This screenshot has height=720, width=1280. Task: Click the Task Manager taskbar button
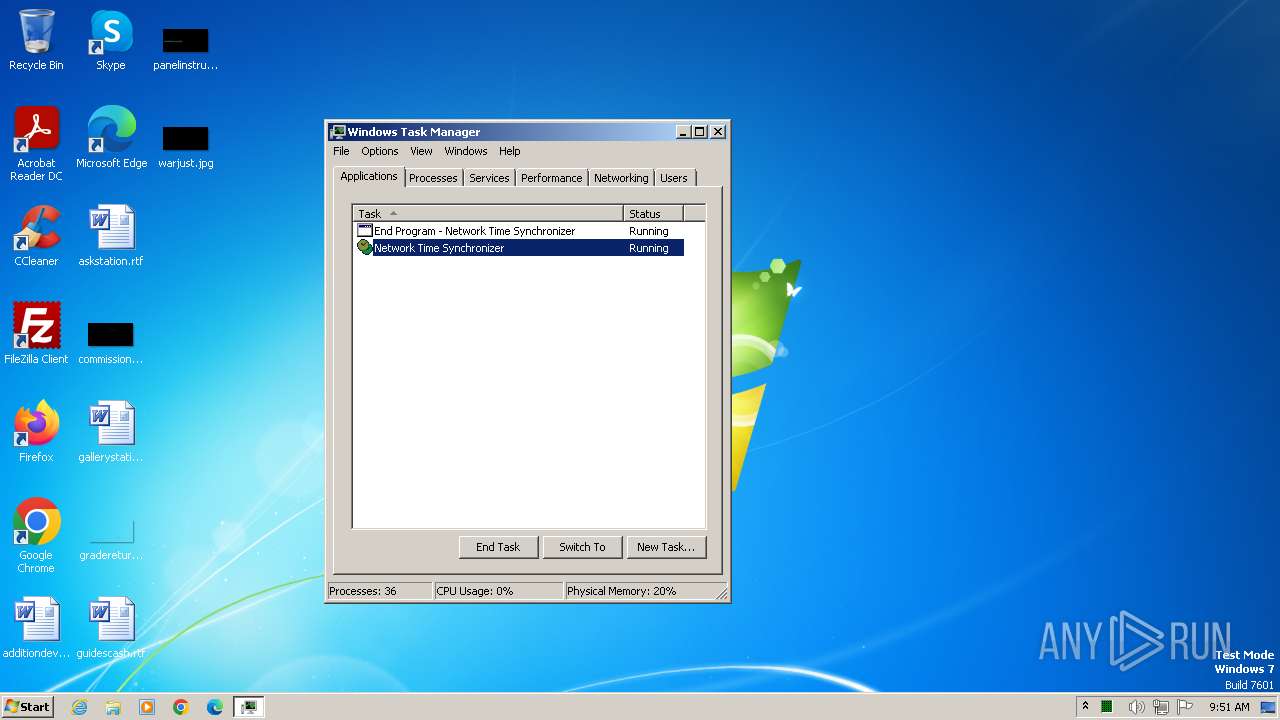pos(249,707)
